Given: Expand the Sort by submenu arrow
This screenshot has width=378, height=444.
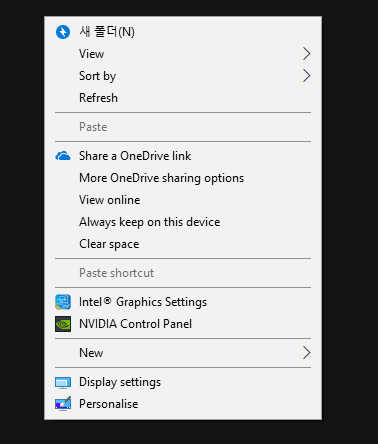Looking at the screenshot, I should pos(306,76).
